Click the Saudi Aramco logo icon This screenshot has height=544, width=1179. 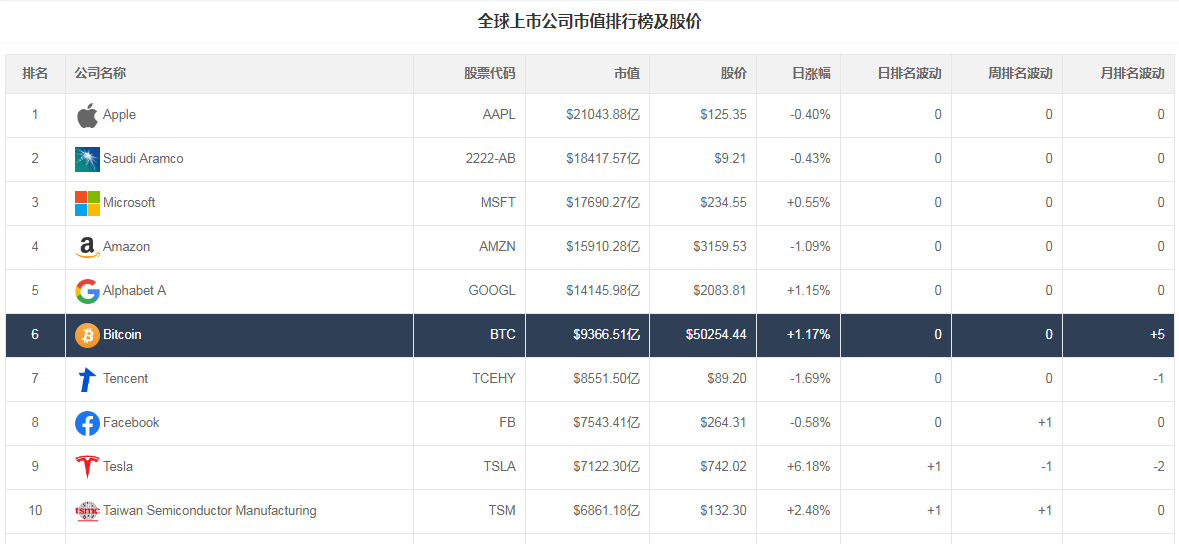[x=87, y=159]
